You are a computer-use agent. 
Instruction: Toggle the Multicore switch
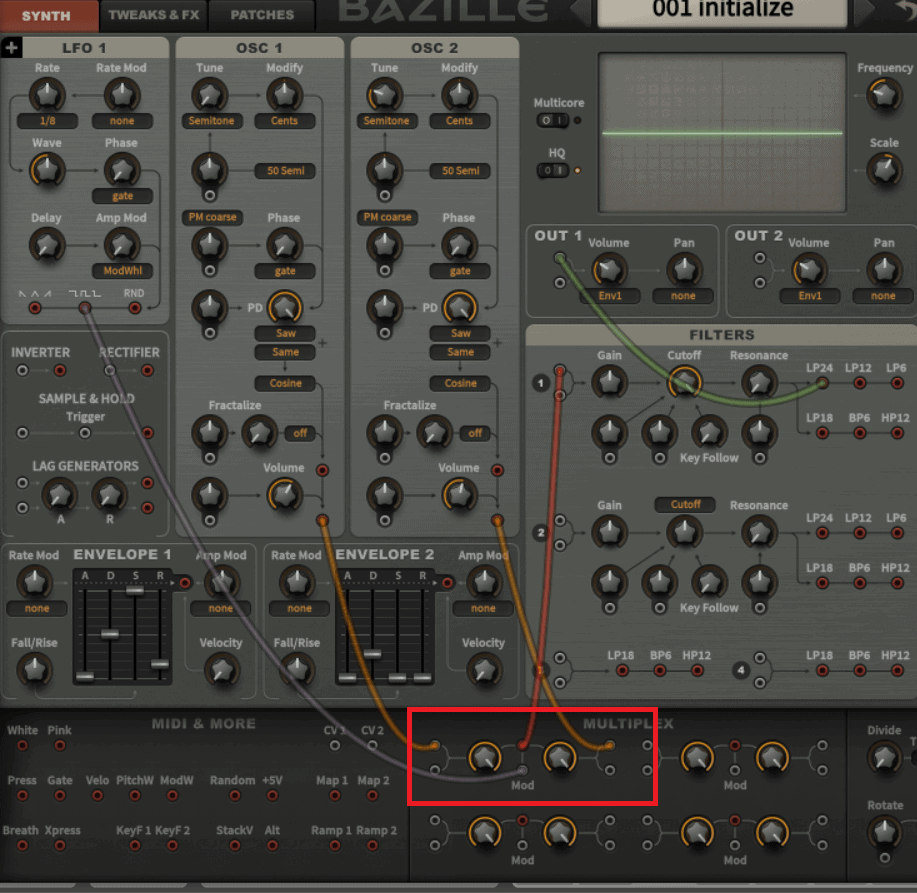[552, 121]
